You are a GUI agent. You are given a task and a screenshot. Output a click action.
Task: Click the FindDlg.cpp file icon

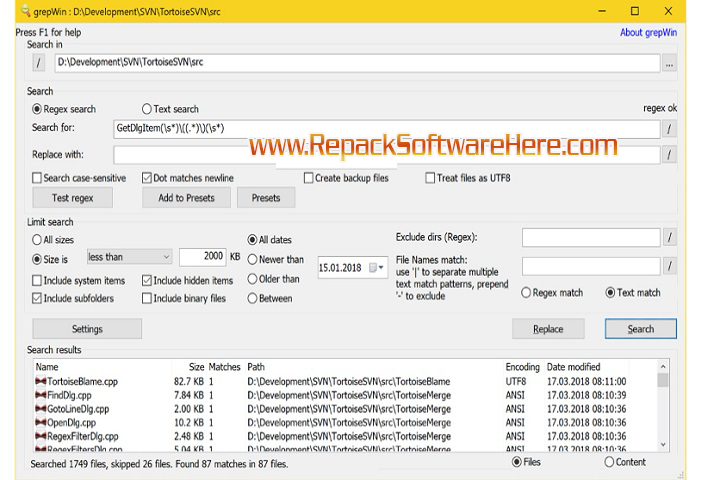click(41, 395)
